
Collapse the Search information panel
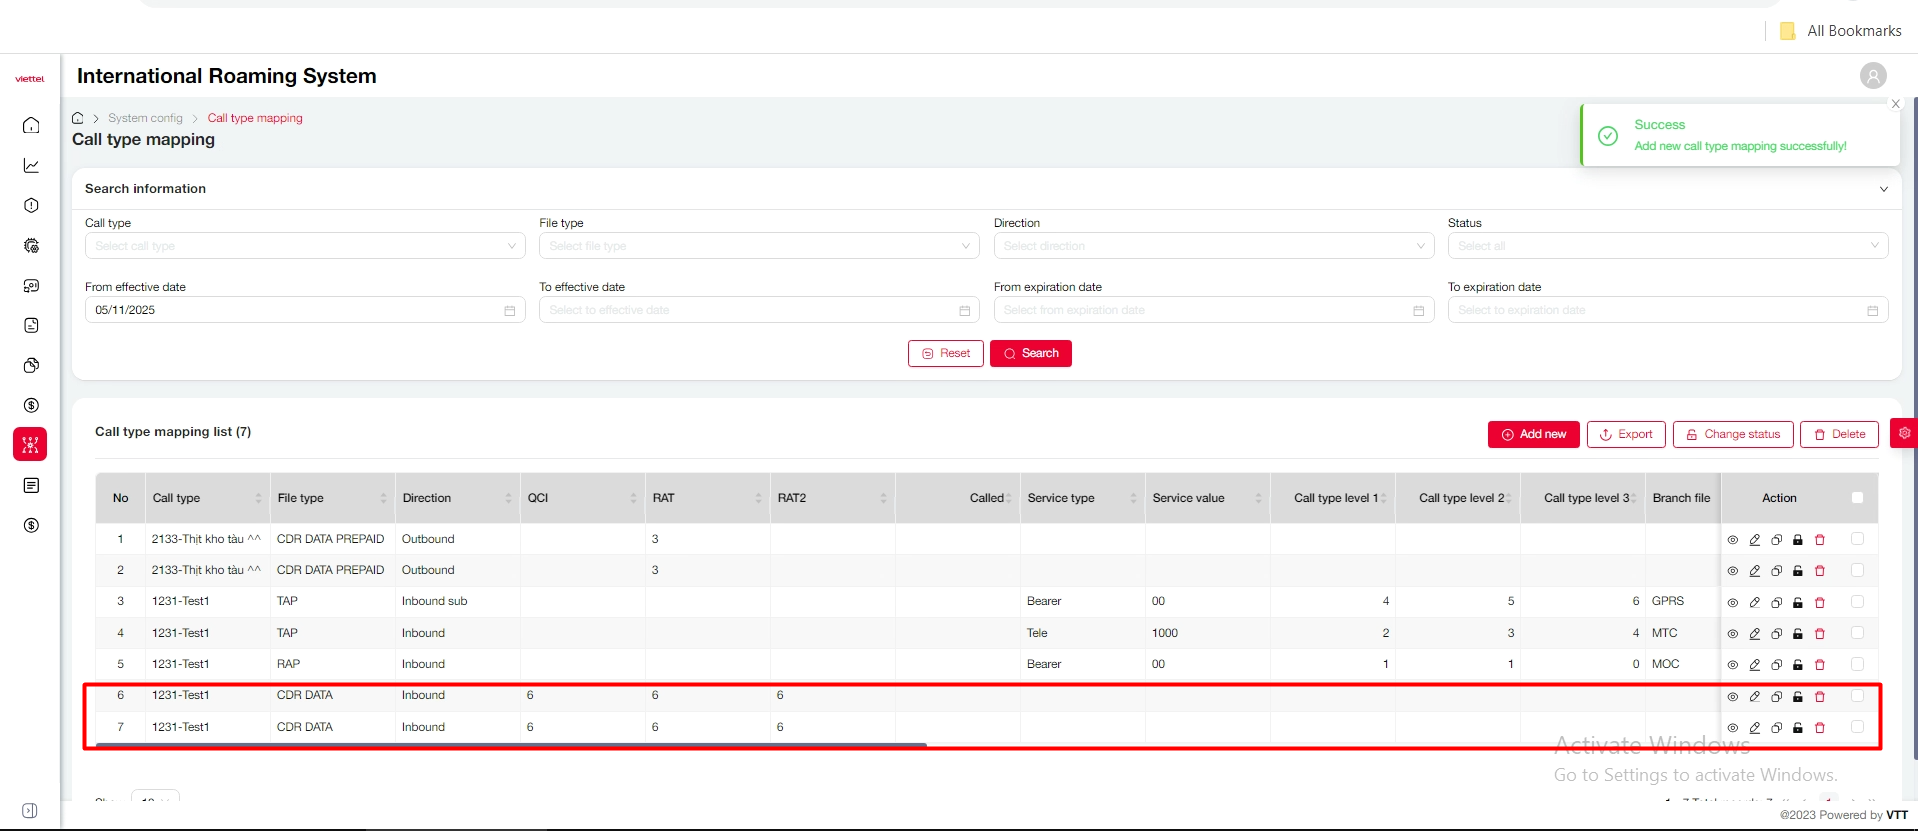click(x=1883, y=189)
